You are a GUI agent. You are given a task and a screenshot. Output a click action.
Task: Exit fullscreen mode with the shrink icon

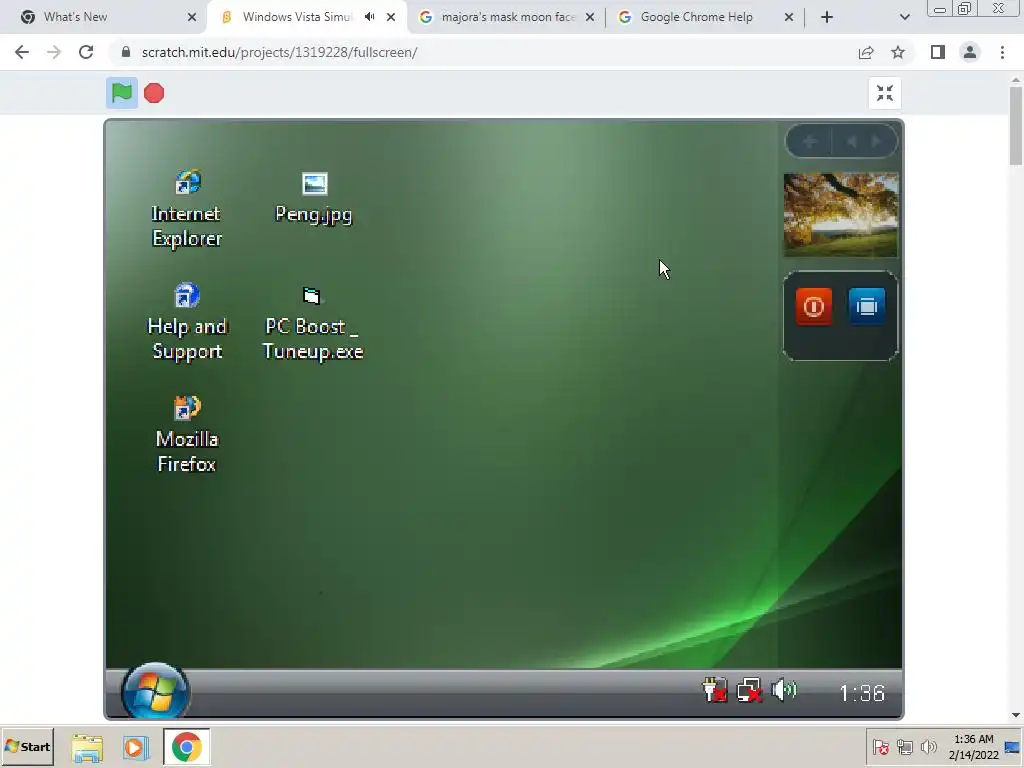coord(885,93)
